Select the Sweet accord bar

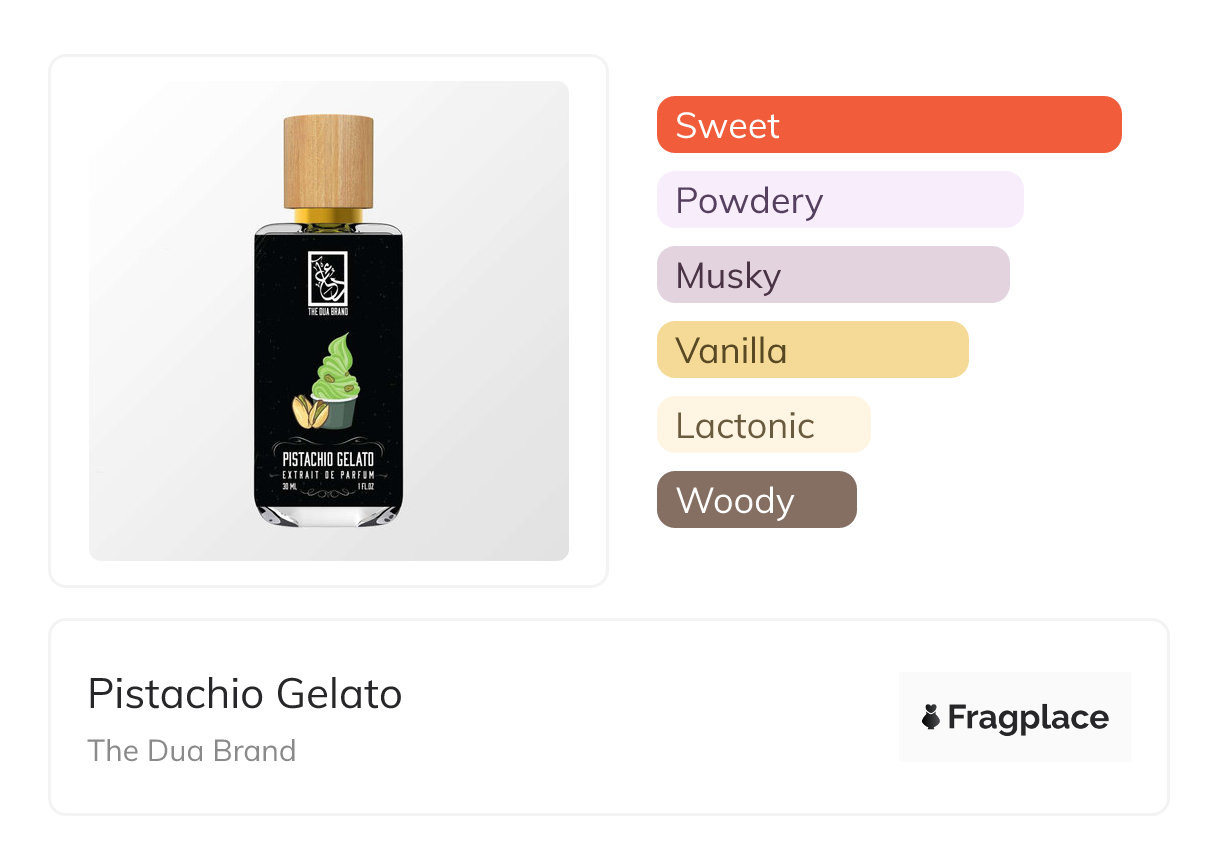[x=889, y=125]
